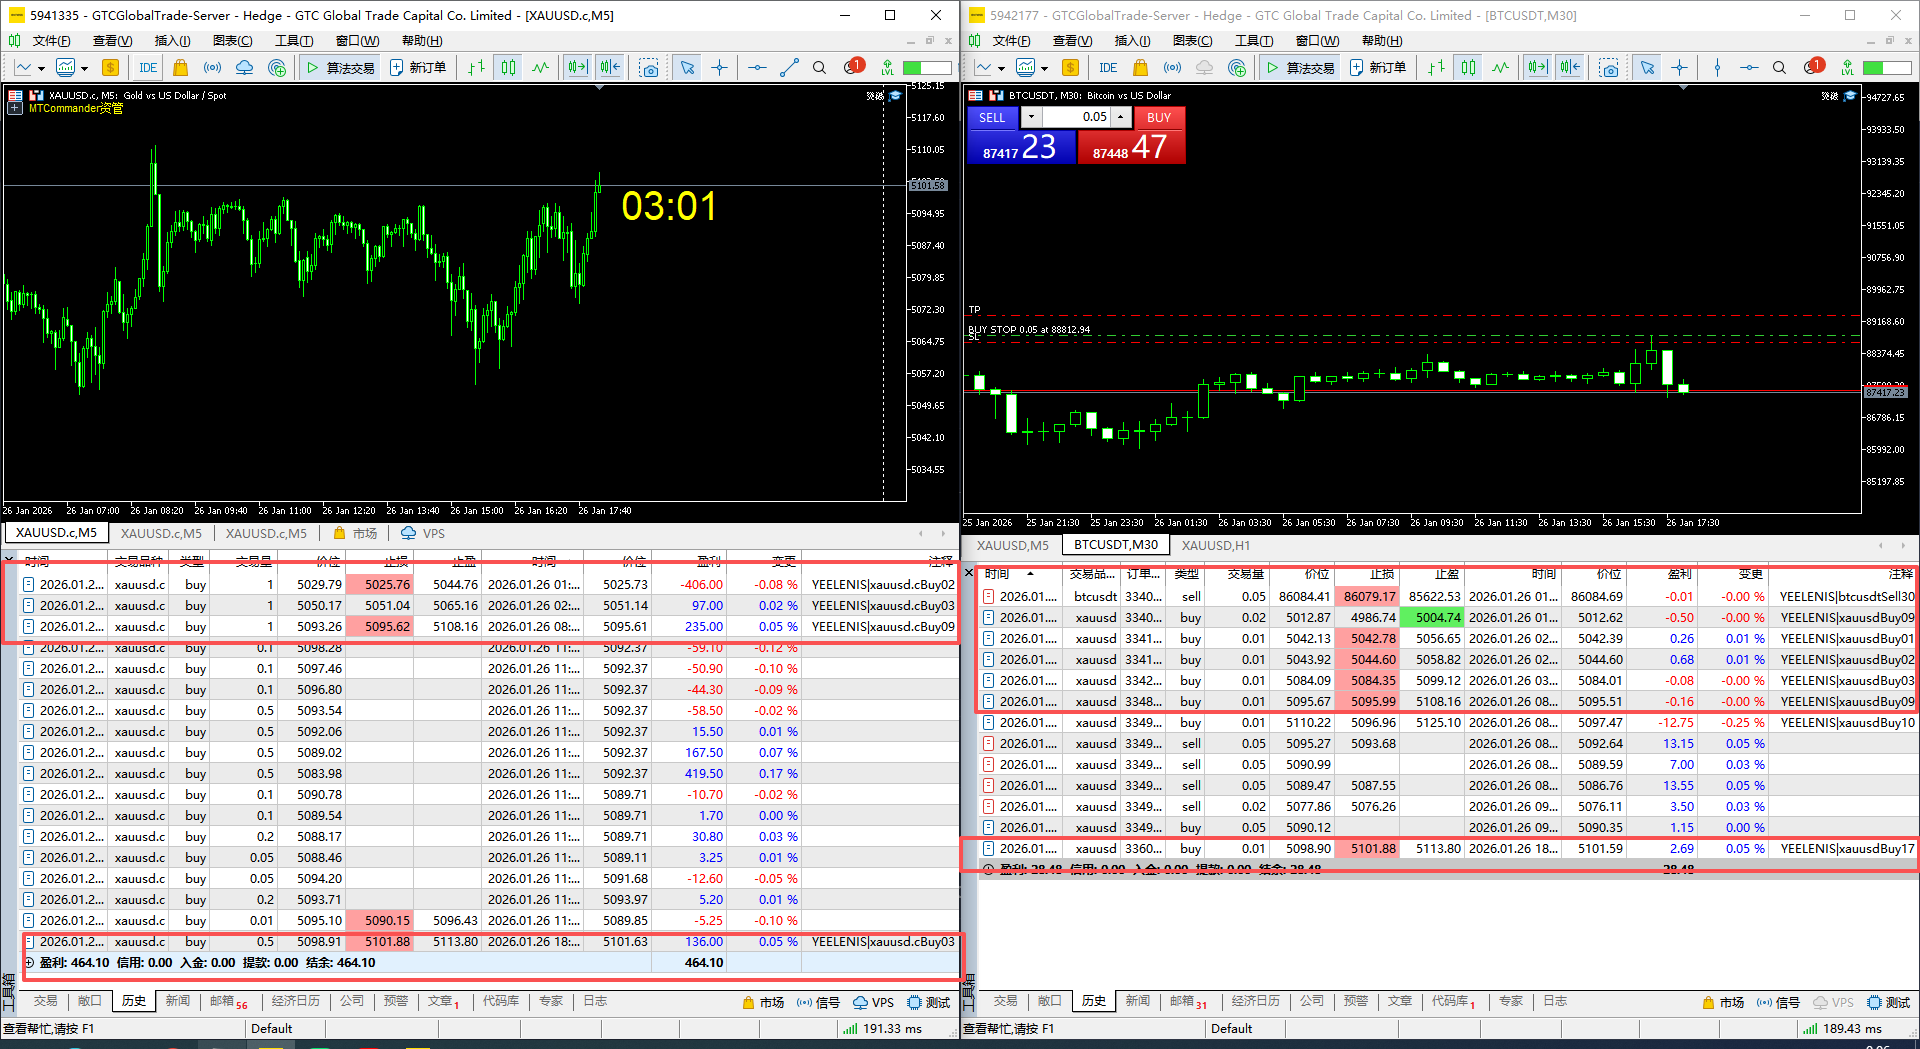Viewport: 1920px width, 1049px height.
Task: Open market depth ($) in XAUUSD window
Action: click(x=110, y=68)
